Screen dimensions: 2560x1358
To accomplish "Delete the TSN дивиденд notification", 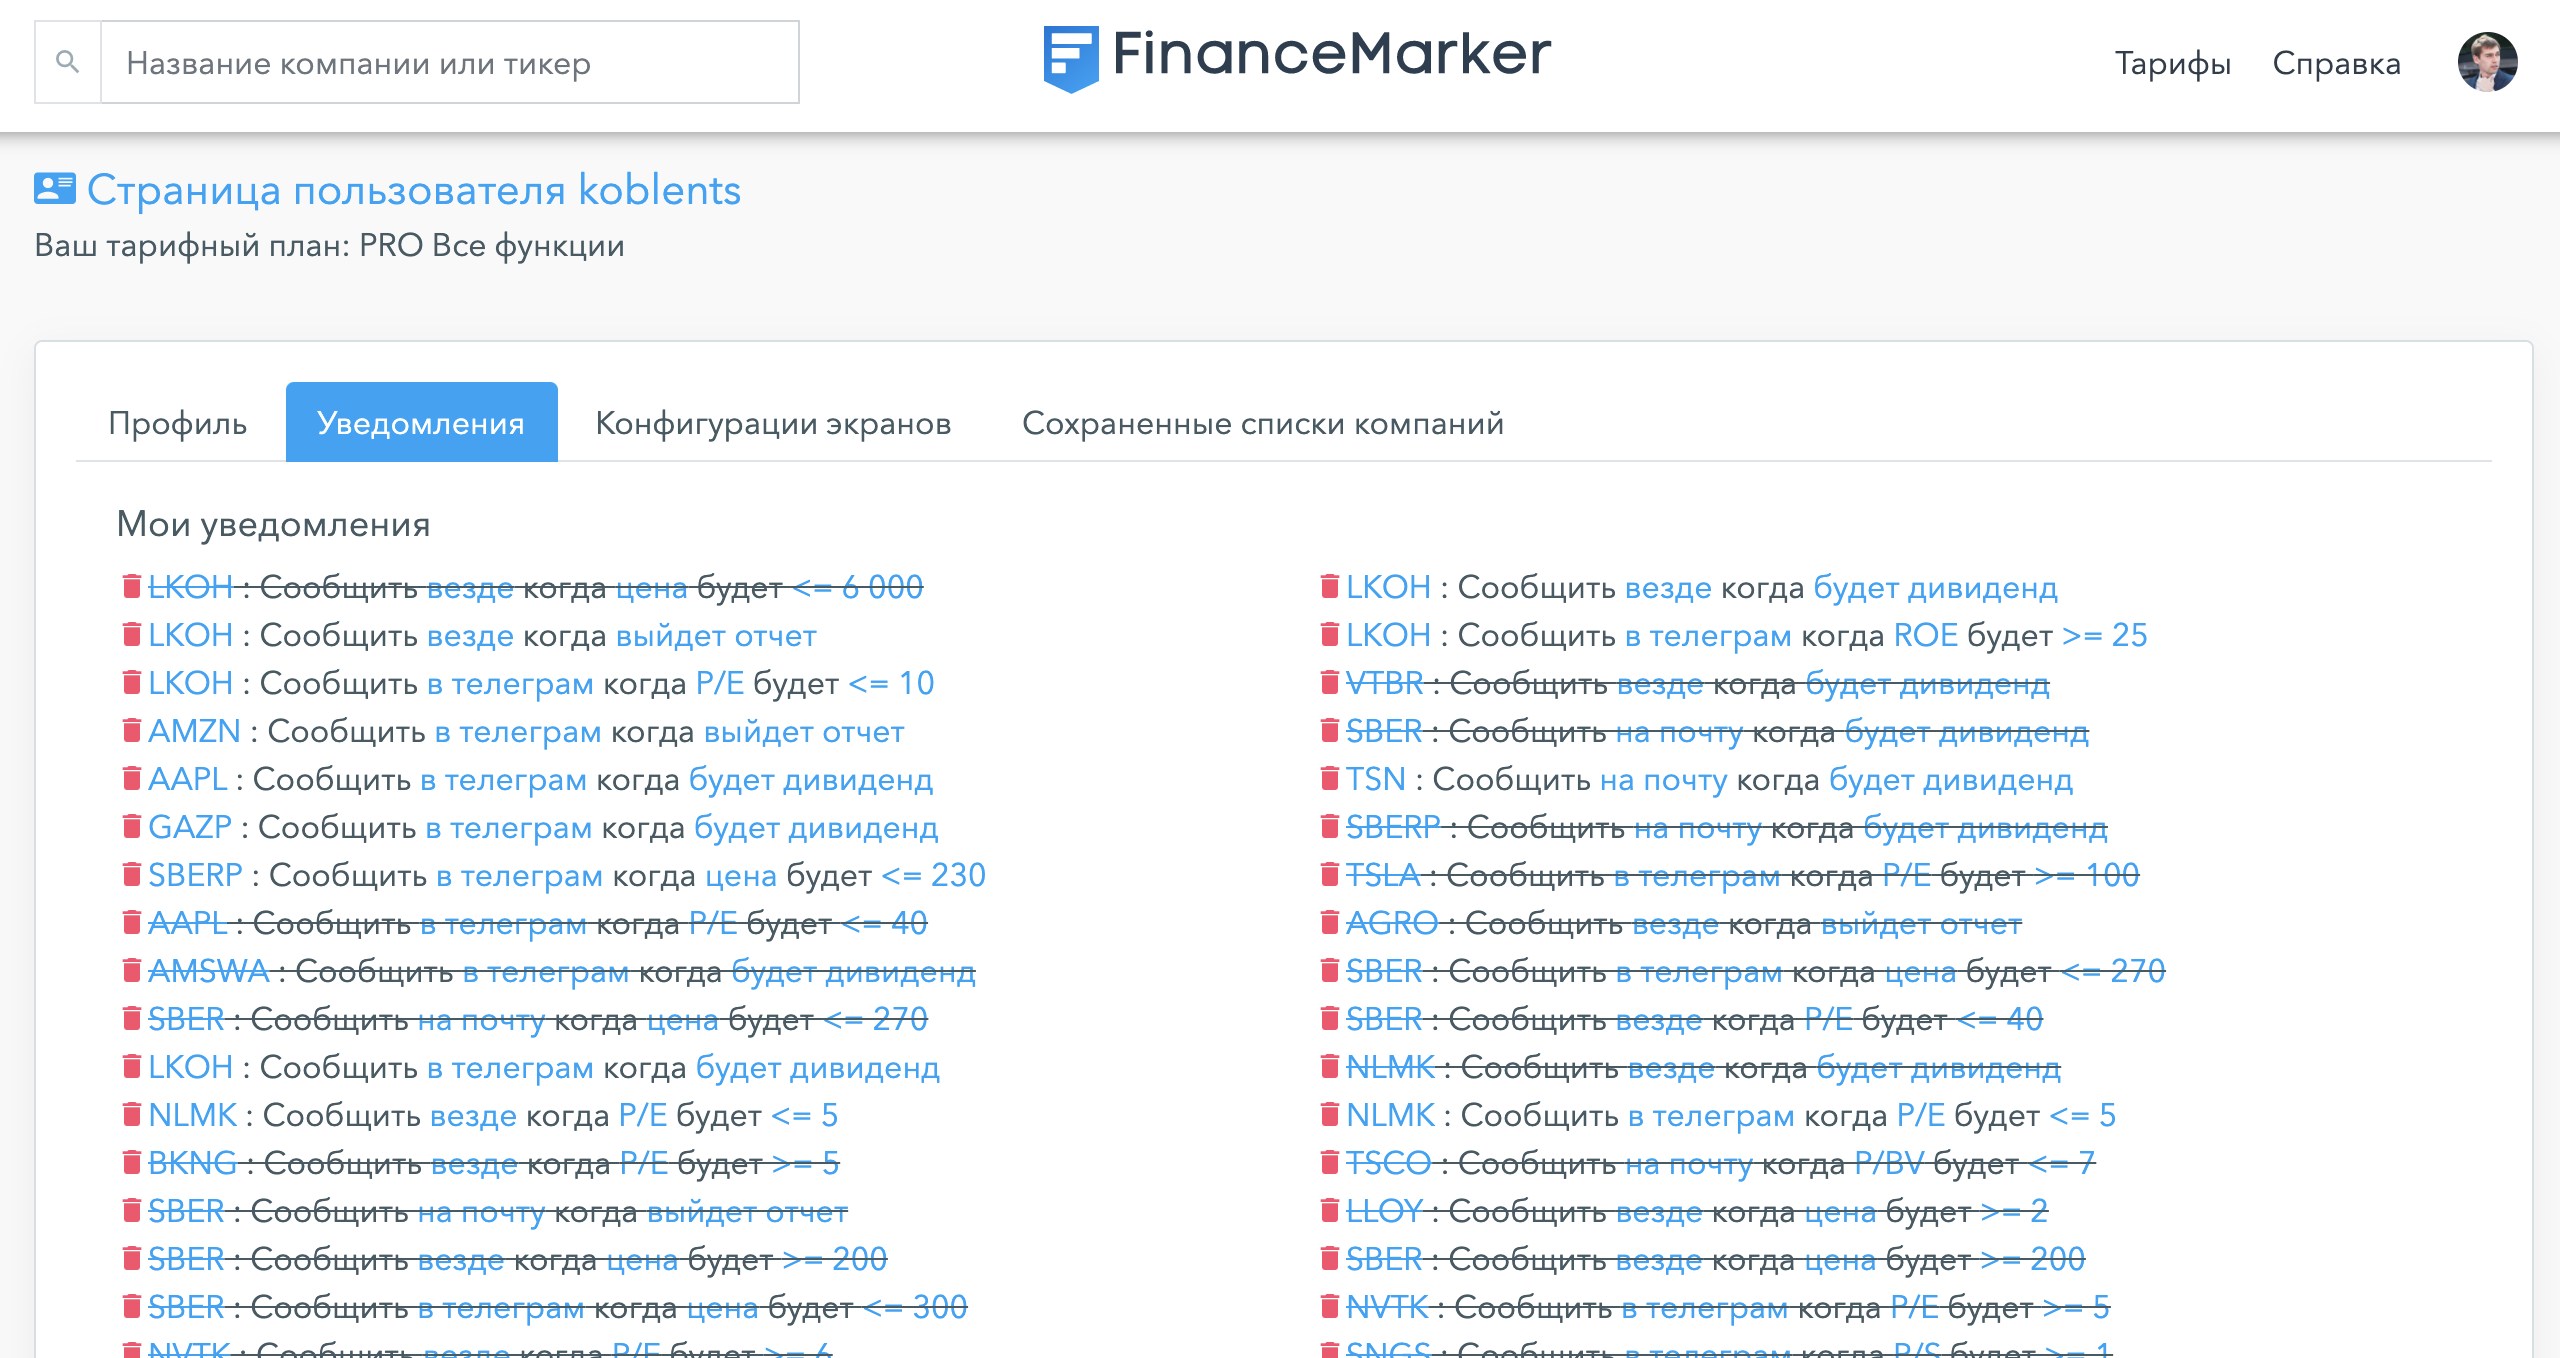I will pyautogui.click(x=1329, y=778).
